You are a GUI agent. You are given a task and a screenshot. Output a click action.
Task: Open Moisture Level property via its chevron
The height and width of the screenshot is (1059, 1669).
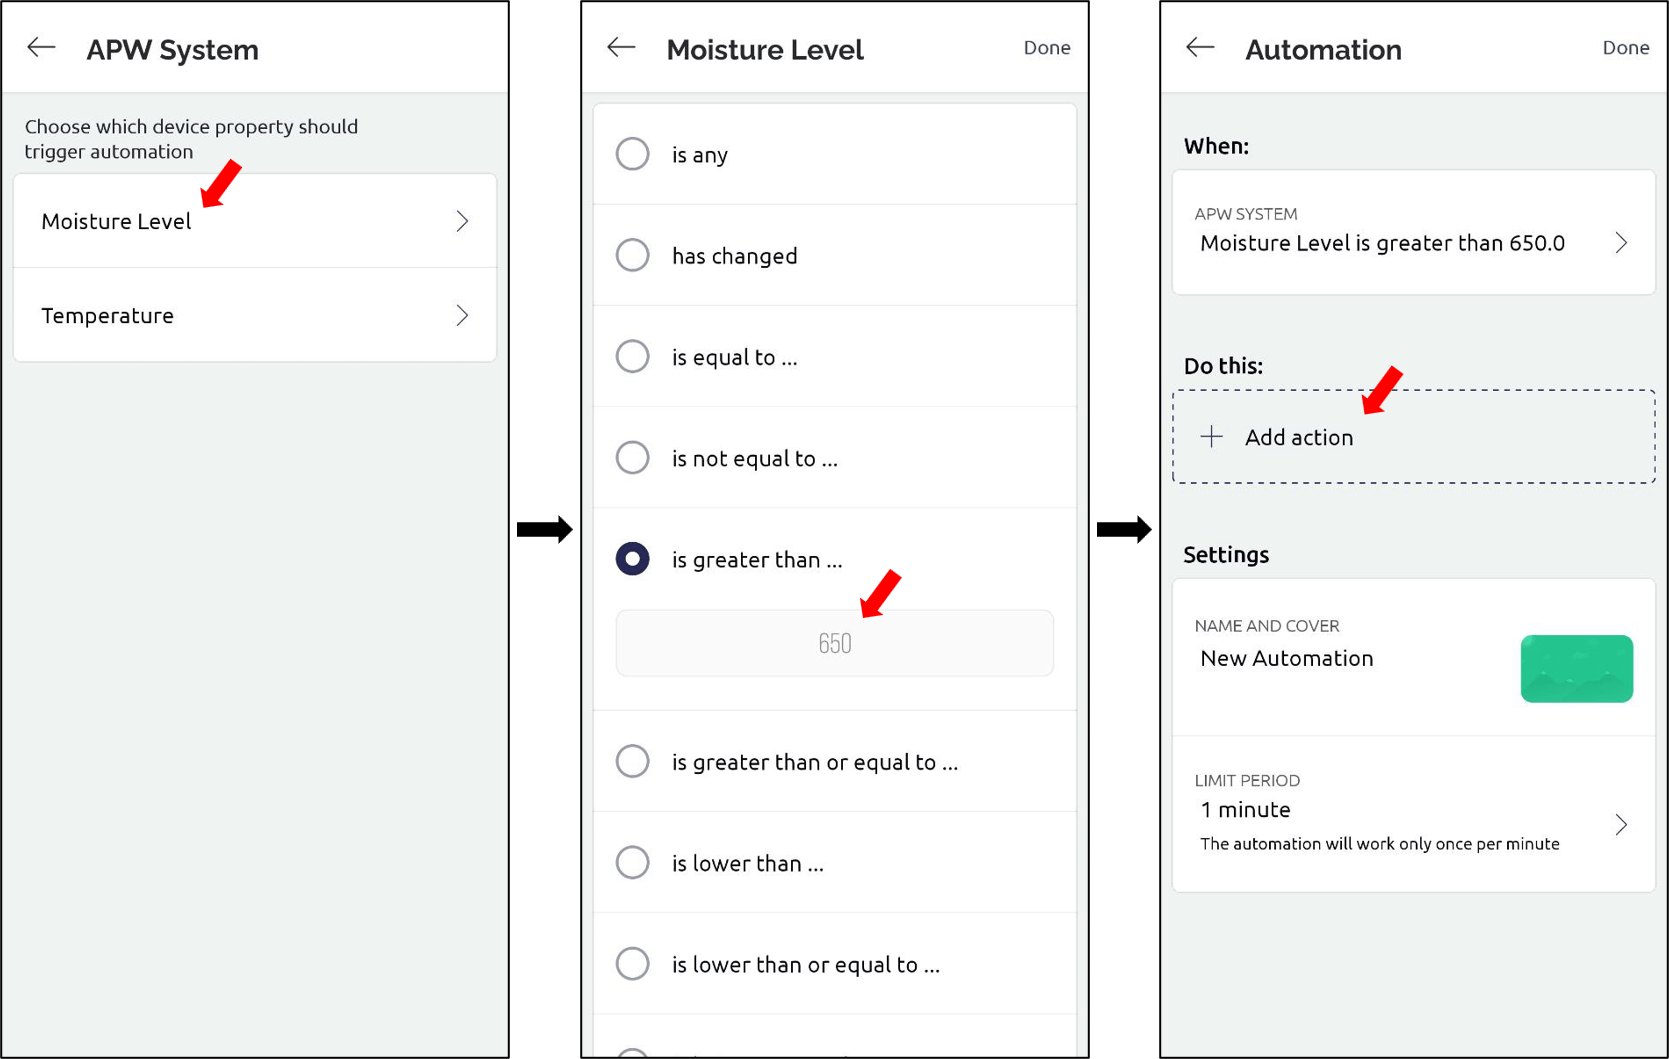click(x=462, y=221)
